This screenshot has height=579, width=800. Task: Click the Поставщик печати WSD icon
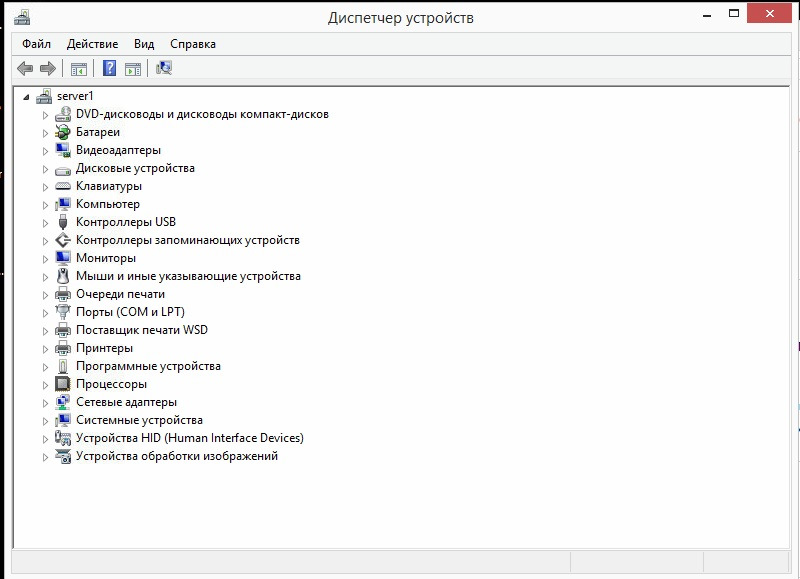click(x=63, y=330)
